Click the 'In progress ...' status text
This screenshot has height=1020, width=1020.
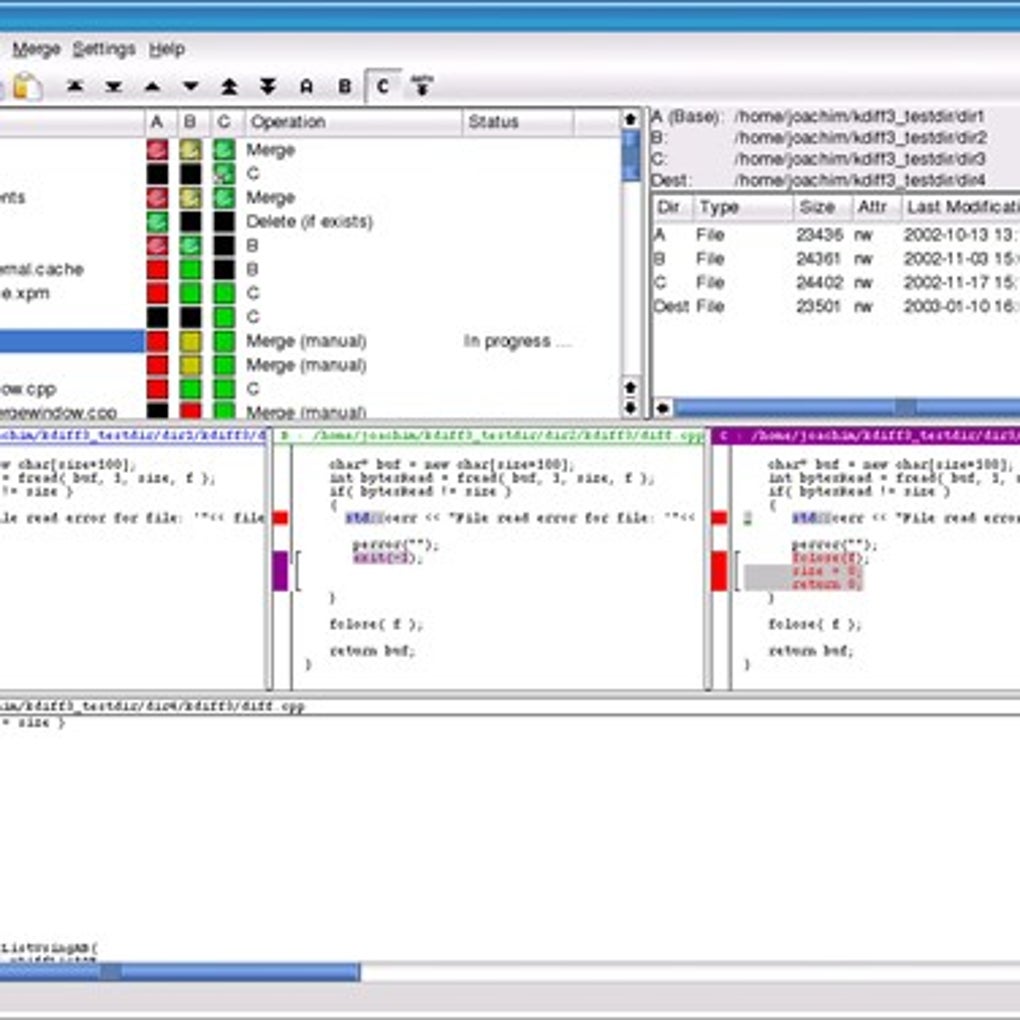pyautogui.click(x=517, y=342)
